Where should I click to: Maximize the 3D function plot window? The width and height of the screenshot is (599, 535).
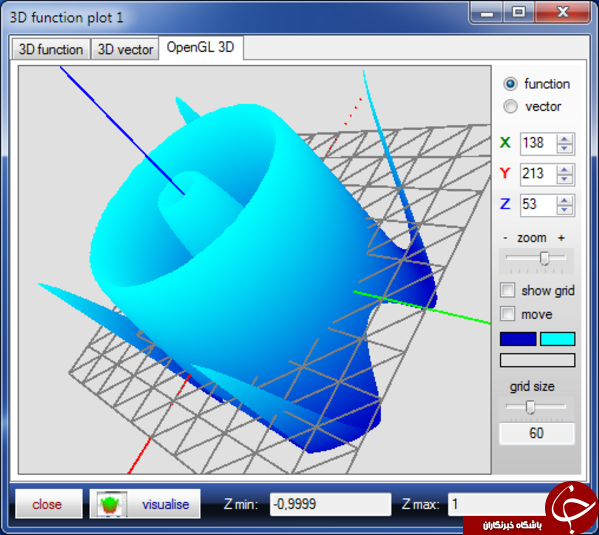(518, 13)
